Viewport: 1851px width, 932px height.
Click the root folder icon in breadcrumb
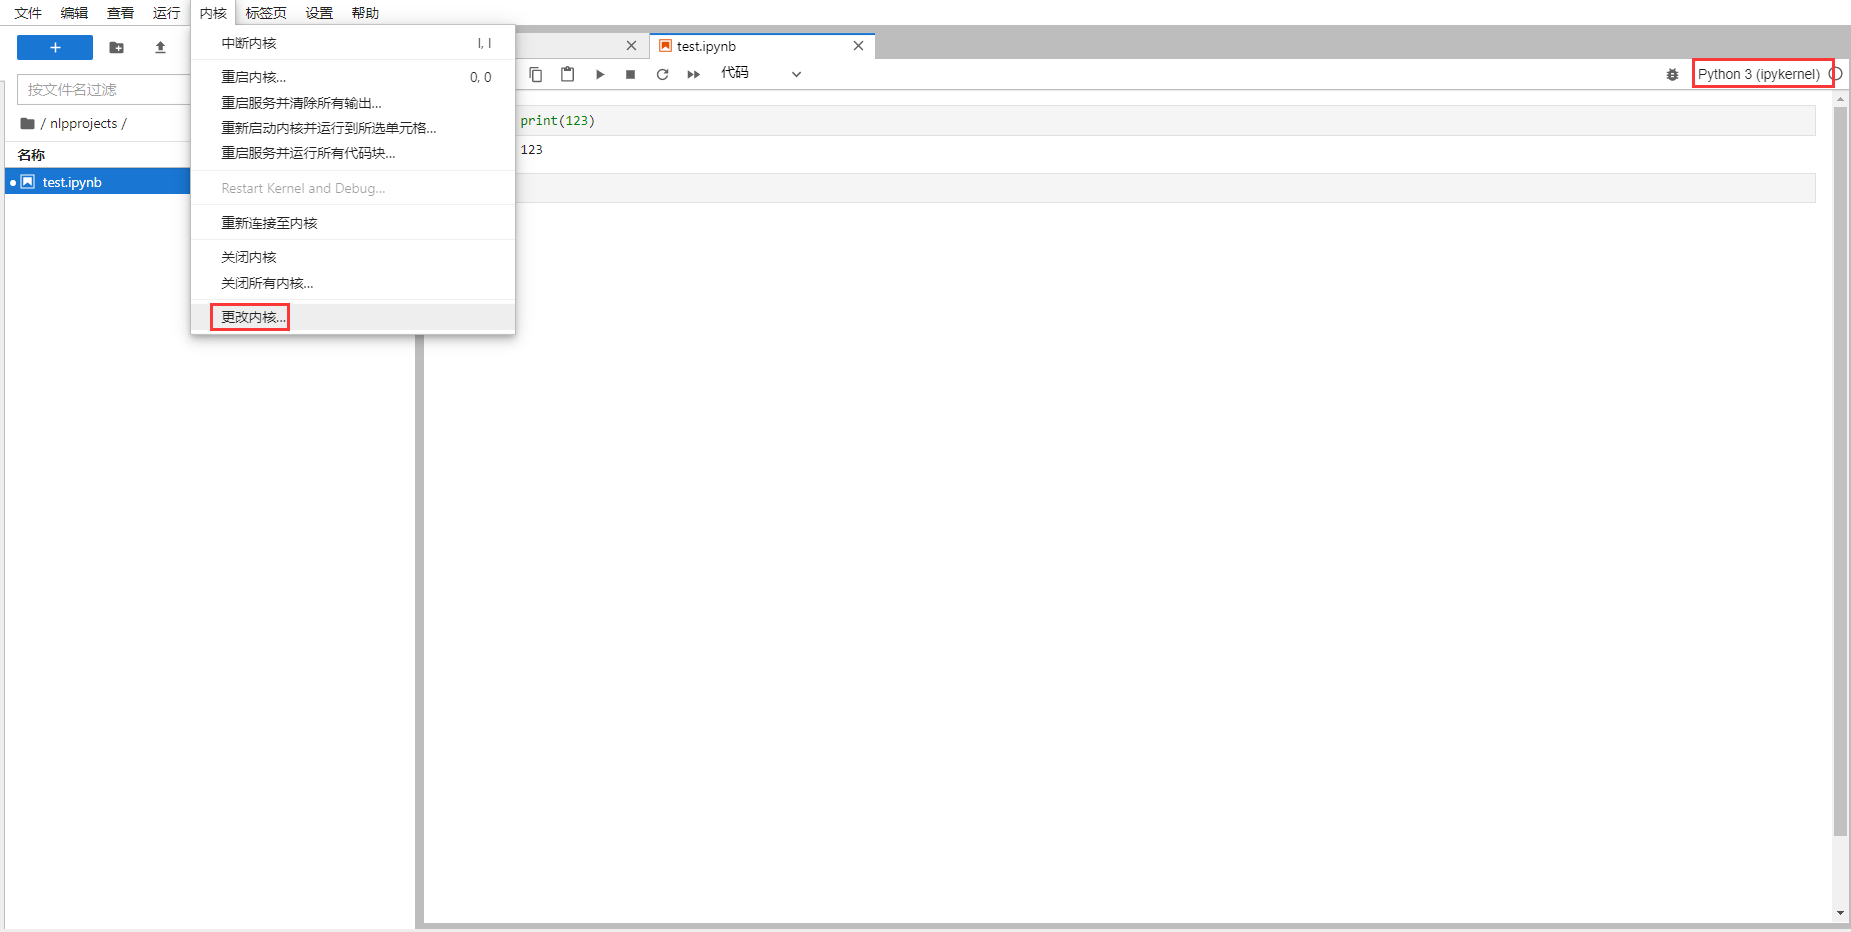click(27, 123)
